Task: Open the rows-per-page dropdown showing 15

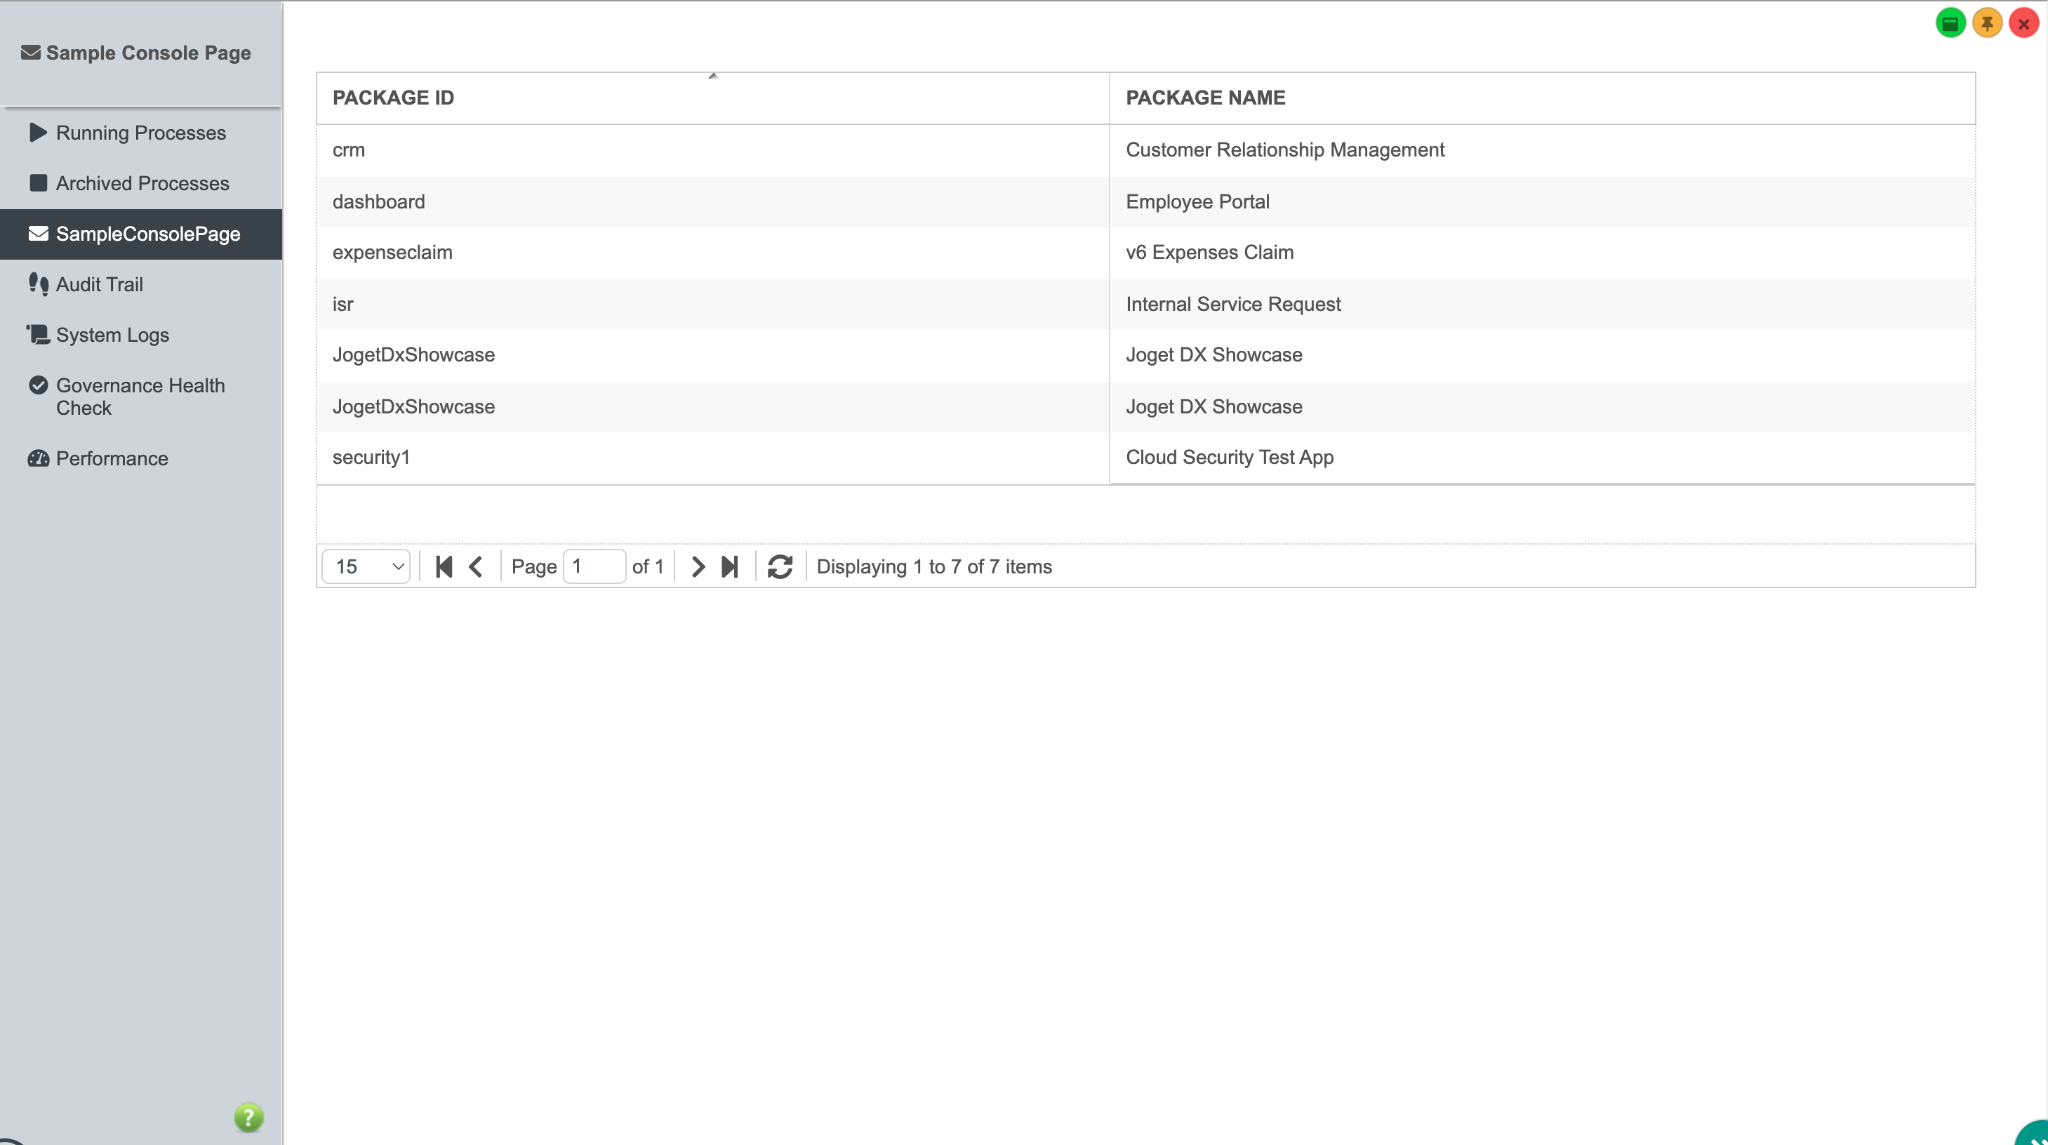Action: [x=366, y=567]
